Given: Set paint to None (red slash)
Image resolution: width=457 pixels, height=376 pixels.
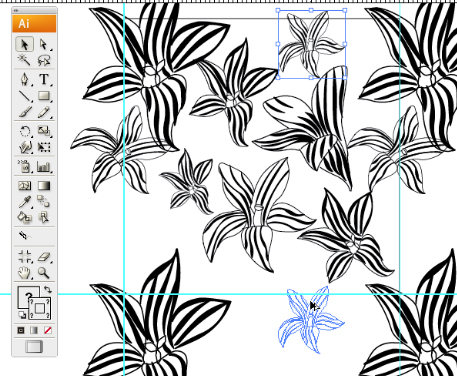Looking at the screenshot, I should 48,330.
